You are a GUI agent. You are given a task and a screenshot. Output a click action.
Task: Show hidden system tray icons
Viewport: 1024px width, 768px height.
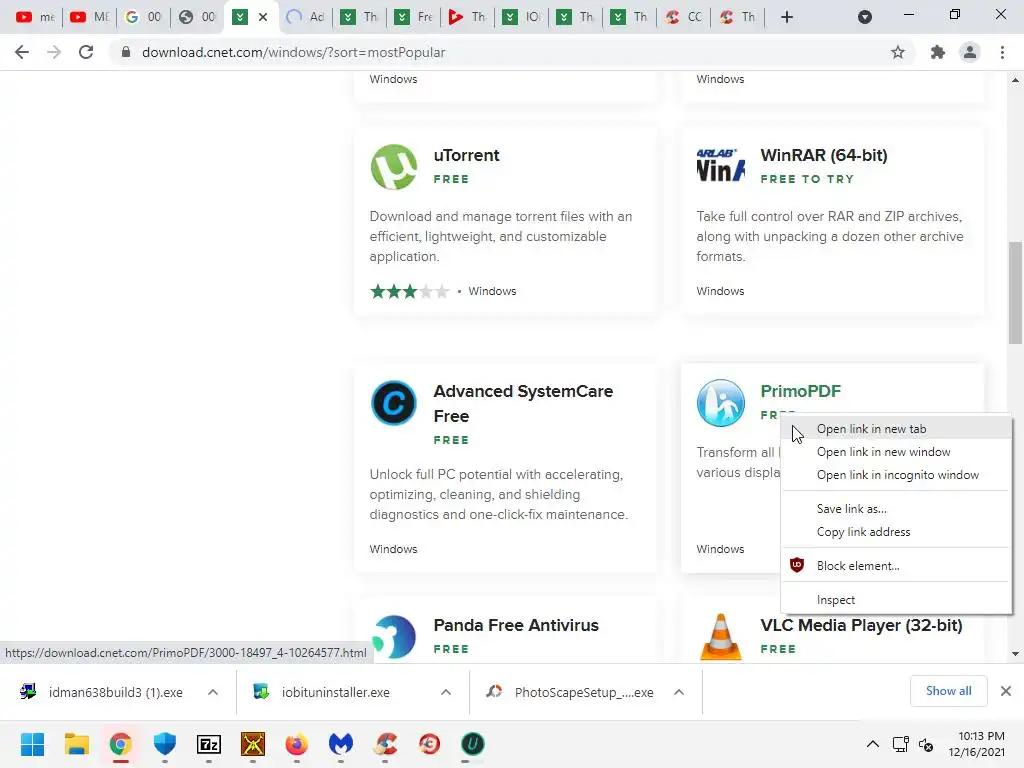pyautogui.click(x=872, y=744)
